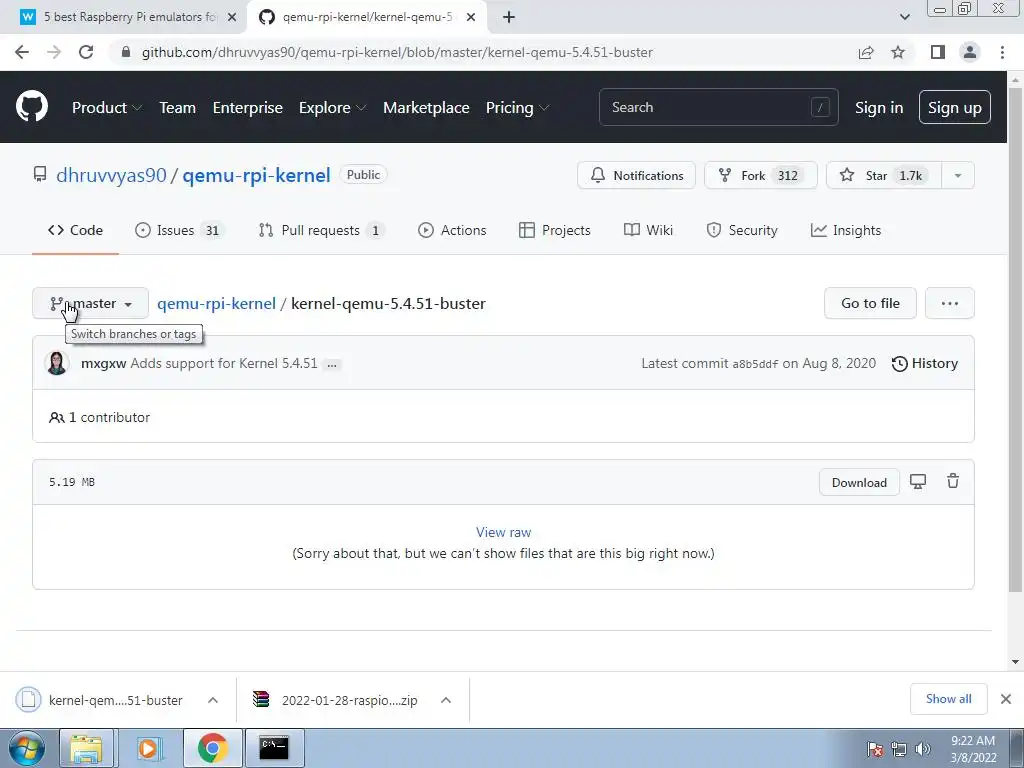Open the Team navigation link

point(178,108)
